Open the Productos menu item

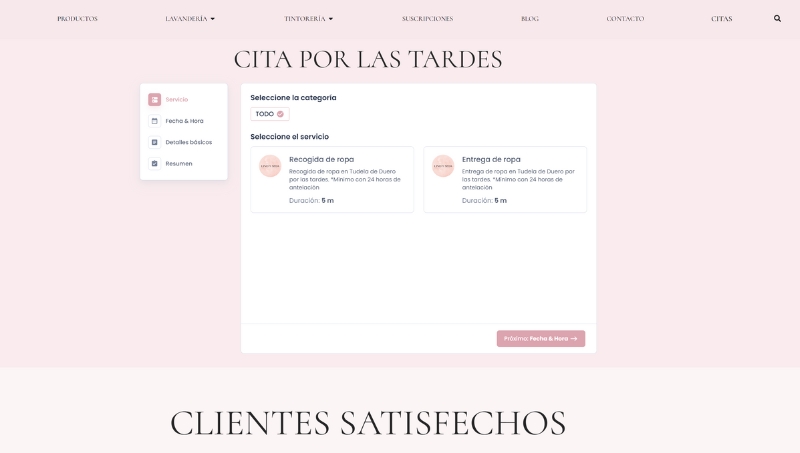[77, 18]
